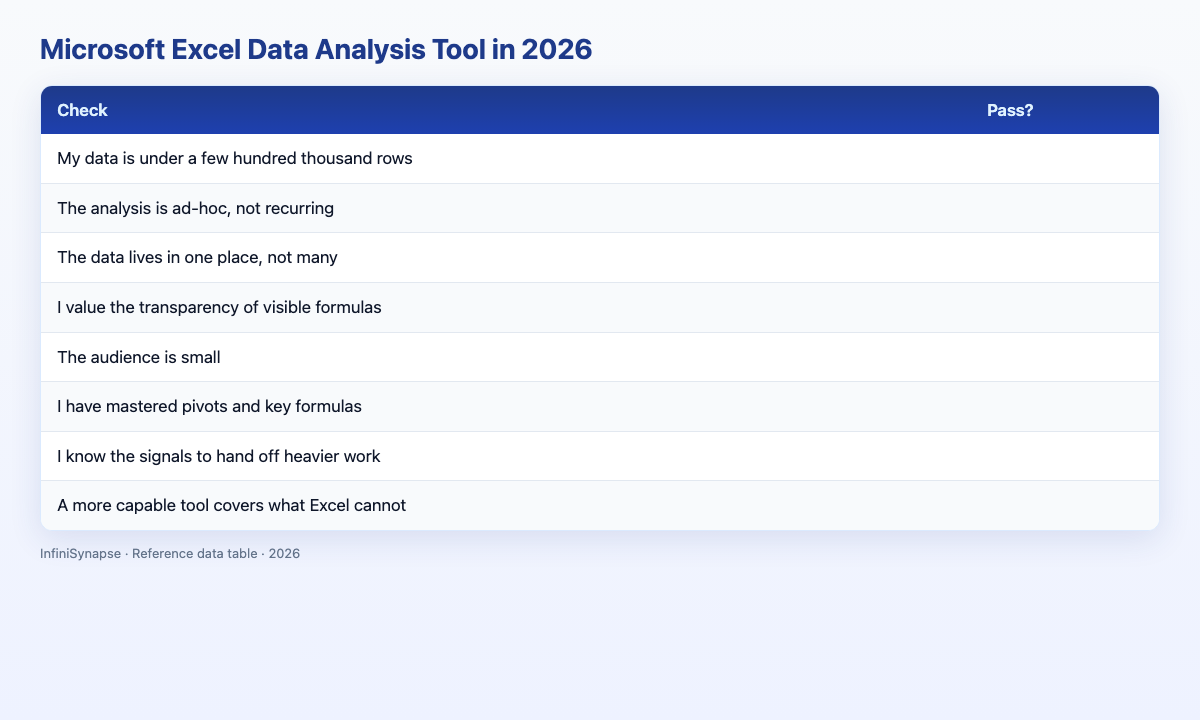Click row 'The analysis is ad-hoc, not recurring'
Viewport: 1200px width, 720px height.
(600, 208)
